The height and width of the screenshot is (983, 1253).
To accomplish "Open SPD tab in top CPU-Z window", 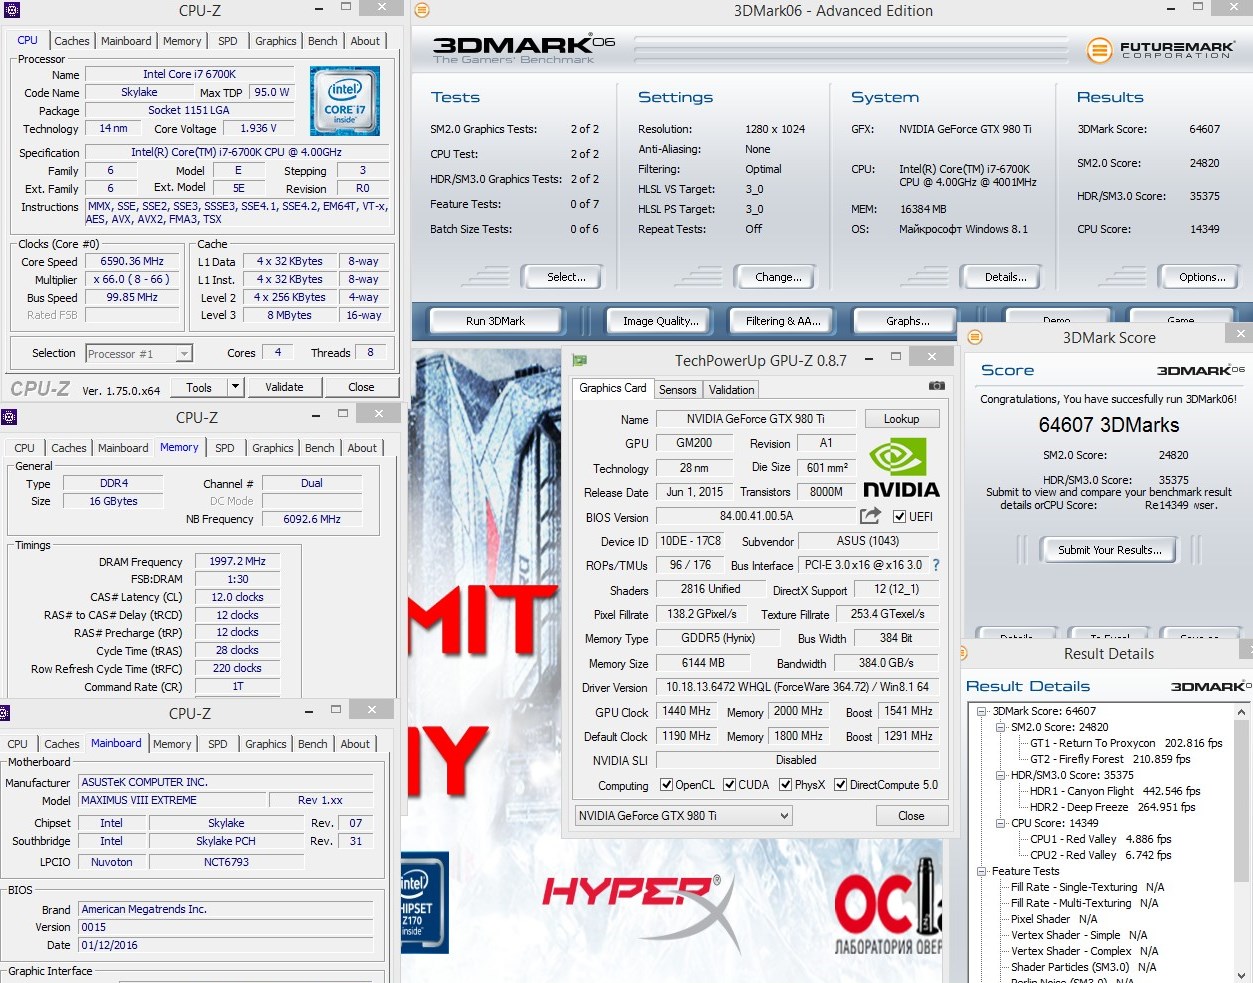I will pos(228,41).
